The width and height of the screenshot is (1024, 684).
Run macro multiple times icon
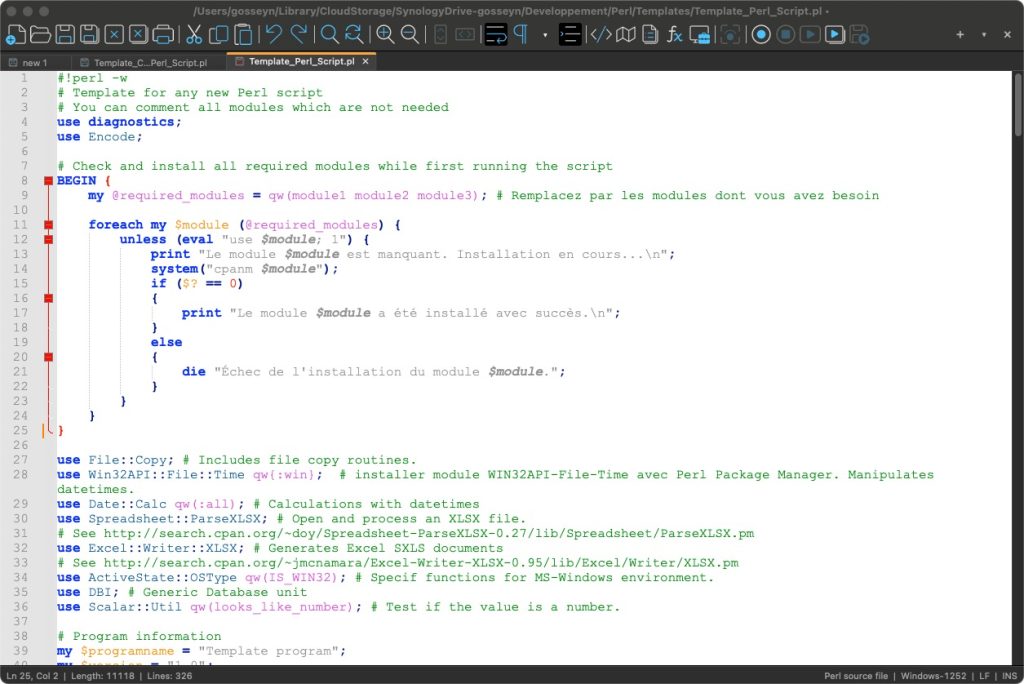[x=835, y=35]
